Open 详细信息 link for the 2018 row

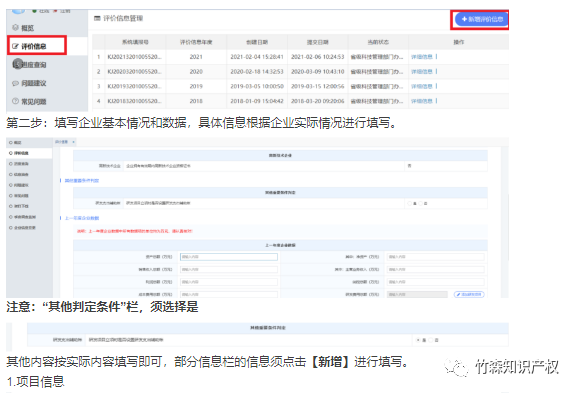(x=422, y=101)
